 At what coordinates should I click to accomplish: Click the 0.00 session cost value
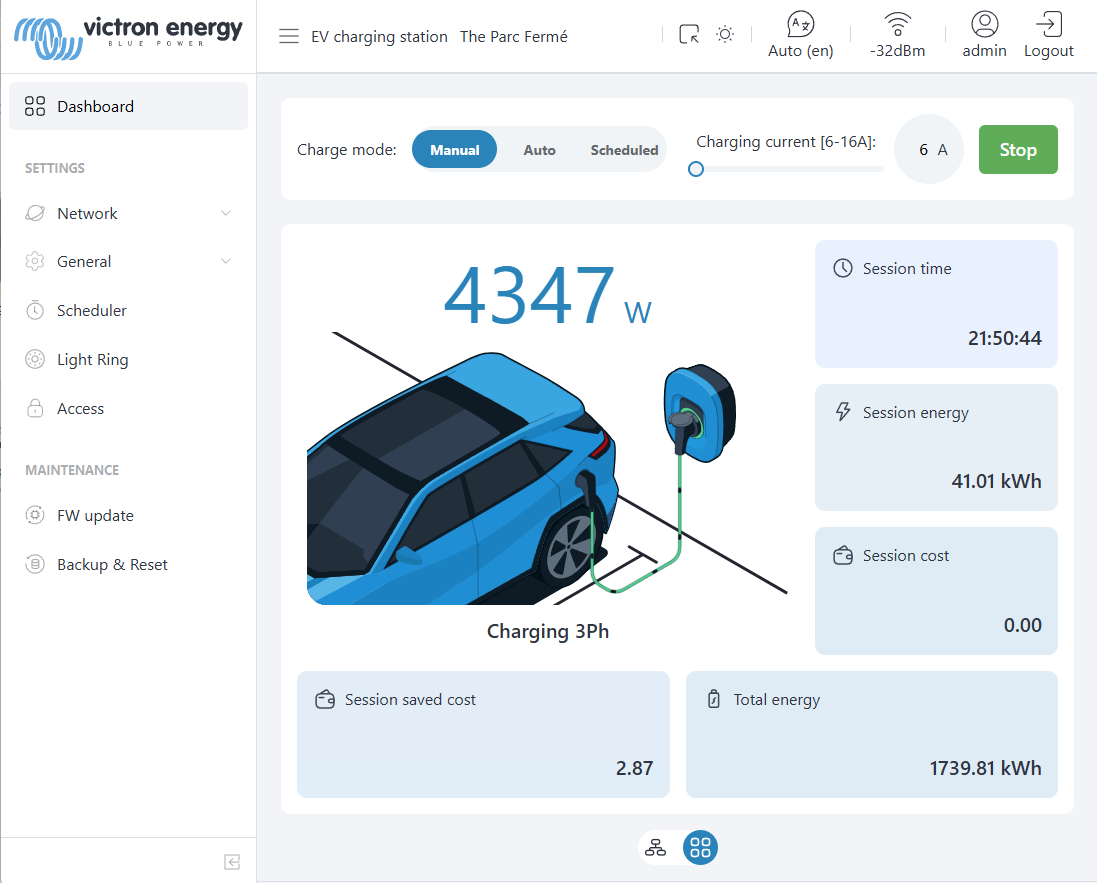coord(1023,625)
